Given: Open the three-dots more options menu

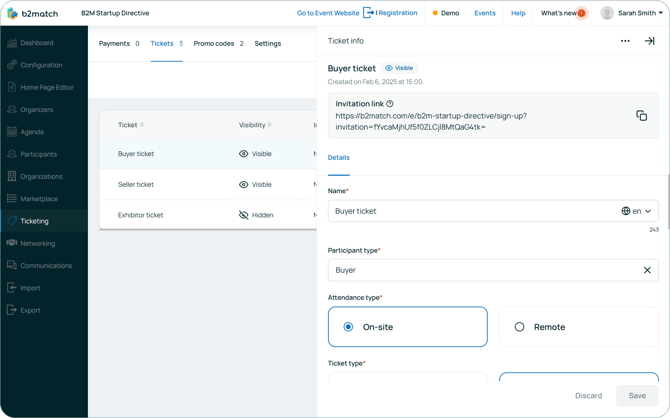Looking at the screenshot, I should coord(625,42).
